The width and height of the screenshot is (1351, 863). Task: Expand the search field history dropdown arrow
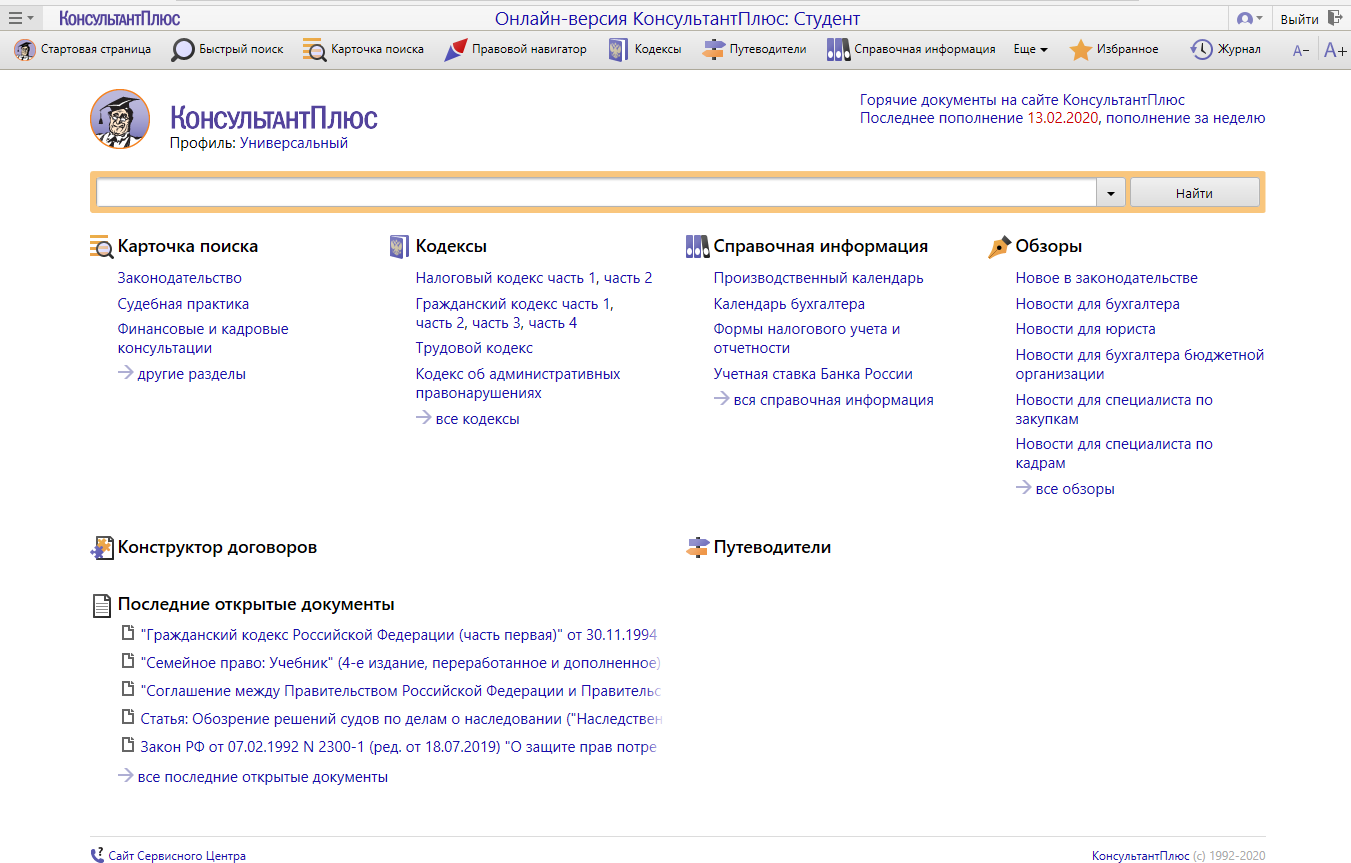point(1111,194)
